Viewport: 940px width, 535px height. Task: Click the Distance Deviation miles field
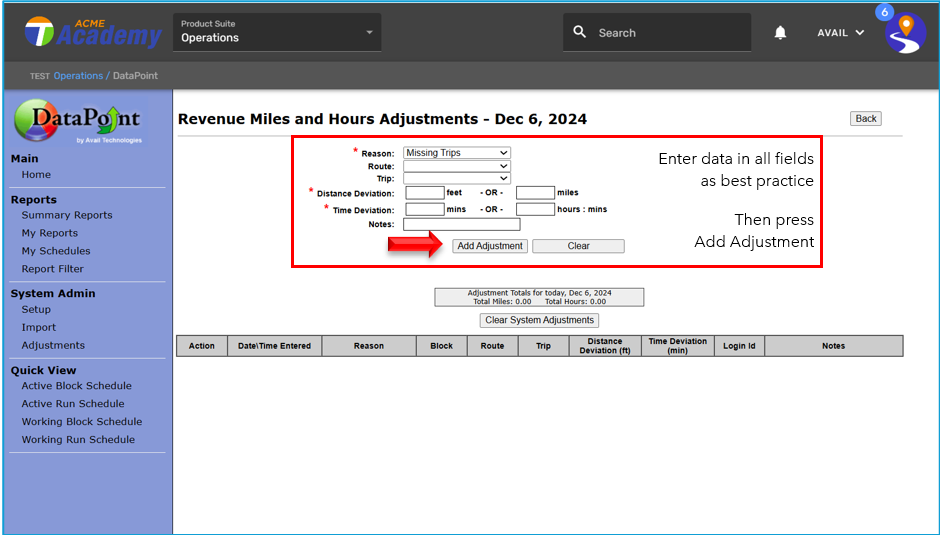click(x=535, y=193)
